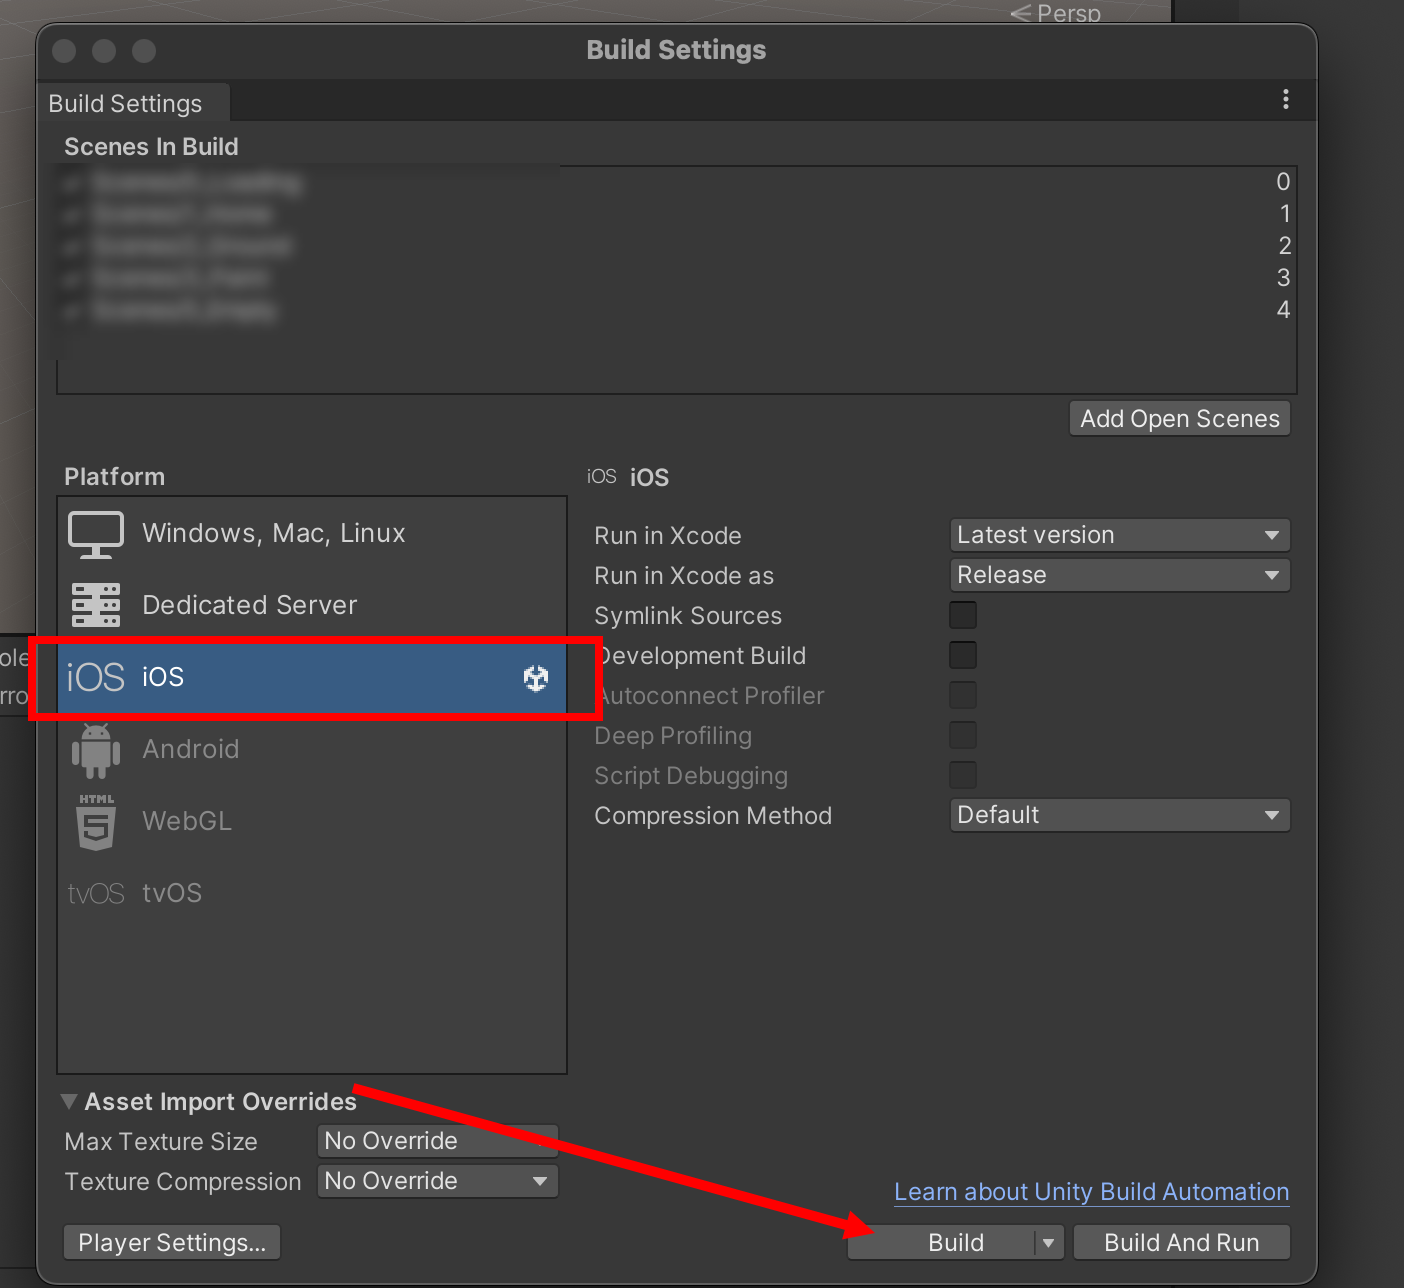Click the Persp label in the scene view
Screen dimensions: 1404x1288
[x=1069, y=13]
